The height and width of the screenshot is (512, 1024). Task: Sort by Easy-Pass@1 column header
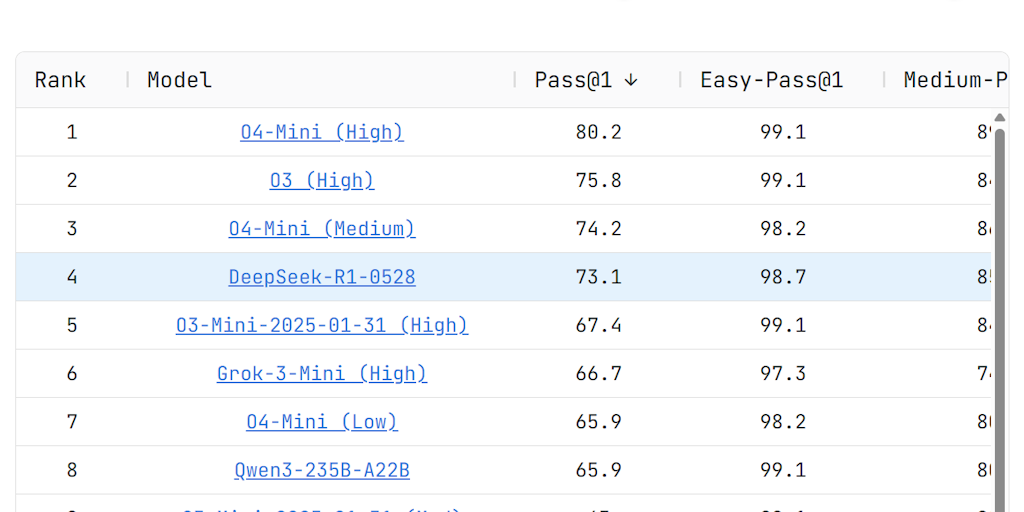click(771, 80)
